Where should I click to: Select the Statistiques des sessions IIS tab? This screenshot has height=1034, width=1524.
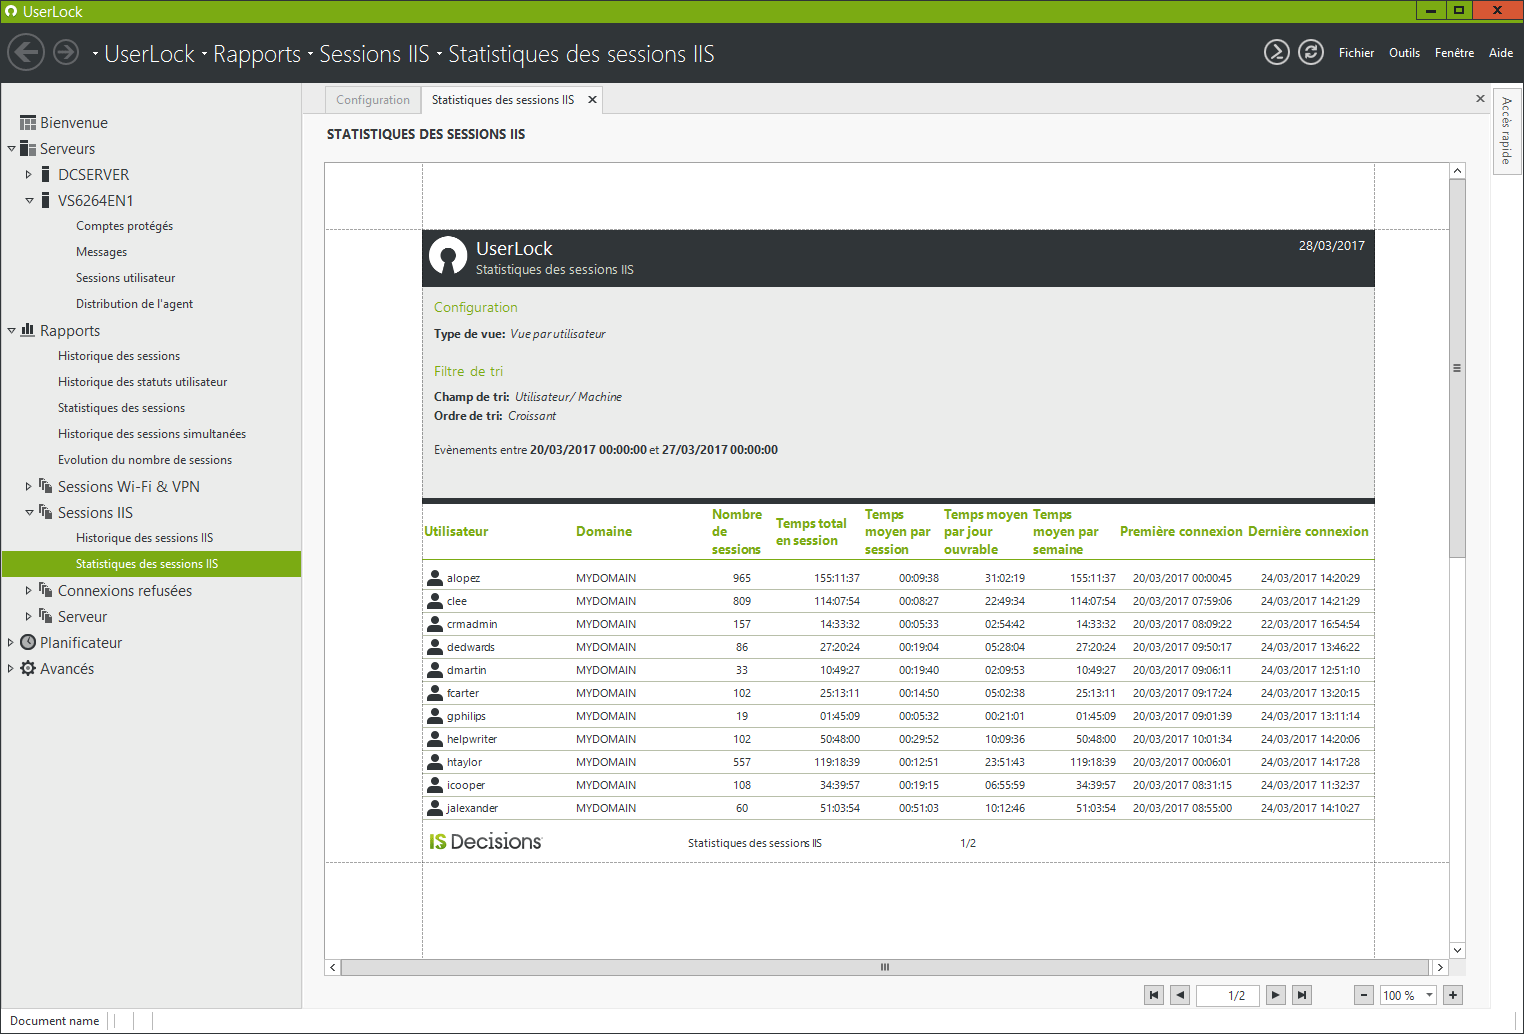pyautogui.click(x=503, y=100)
